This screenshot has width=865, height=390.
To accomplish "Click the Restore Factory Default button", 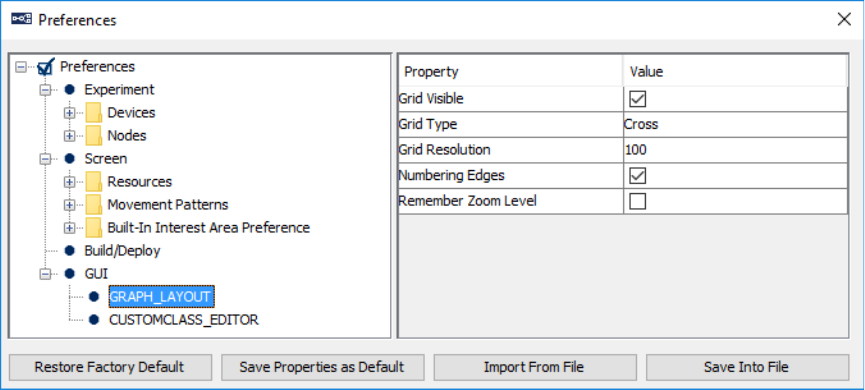I will click(110, 367).
